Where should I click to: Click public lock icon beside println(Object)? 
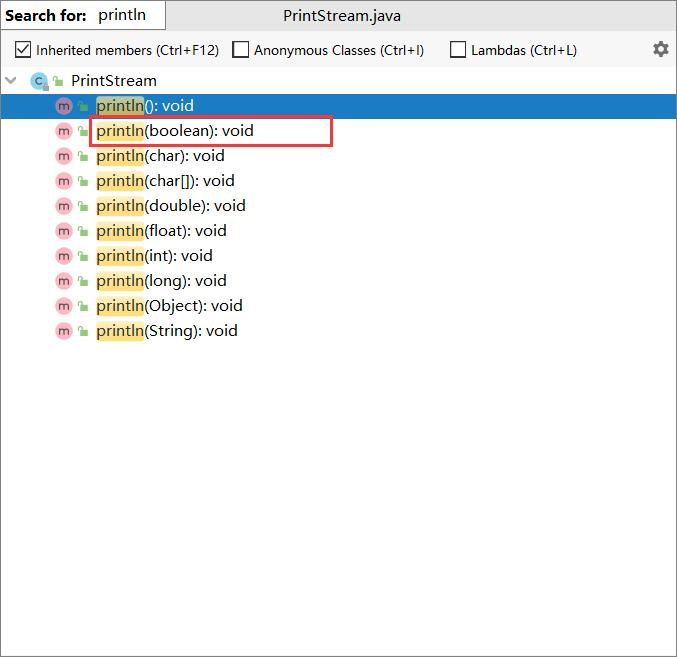pos(83,306)
